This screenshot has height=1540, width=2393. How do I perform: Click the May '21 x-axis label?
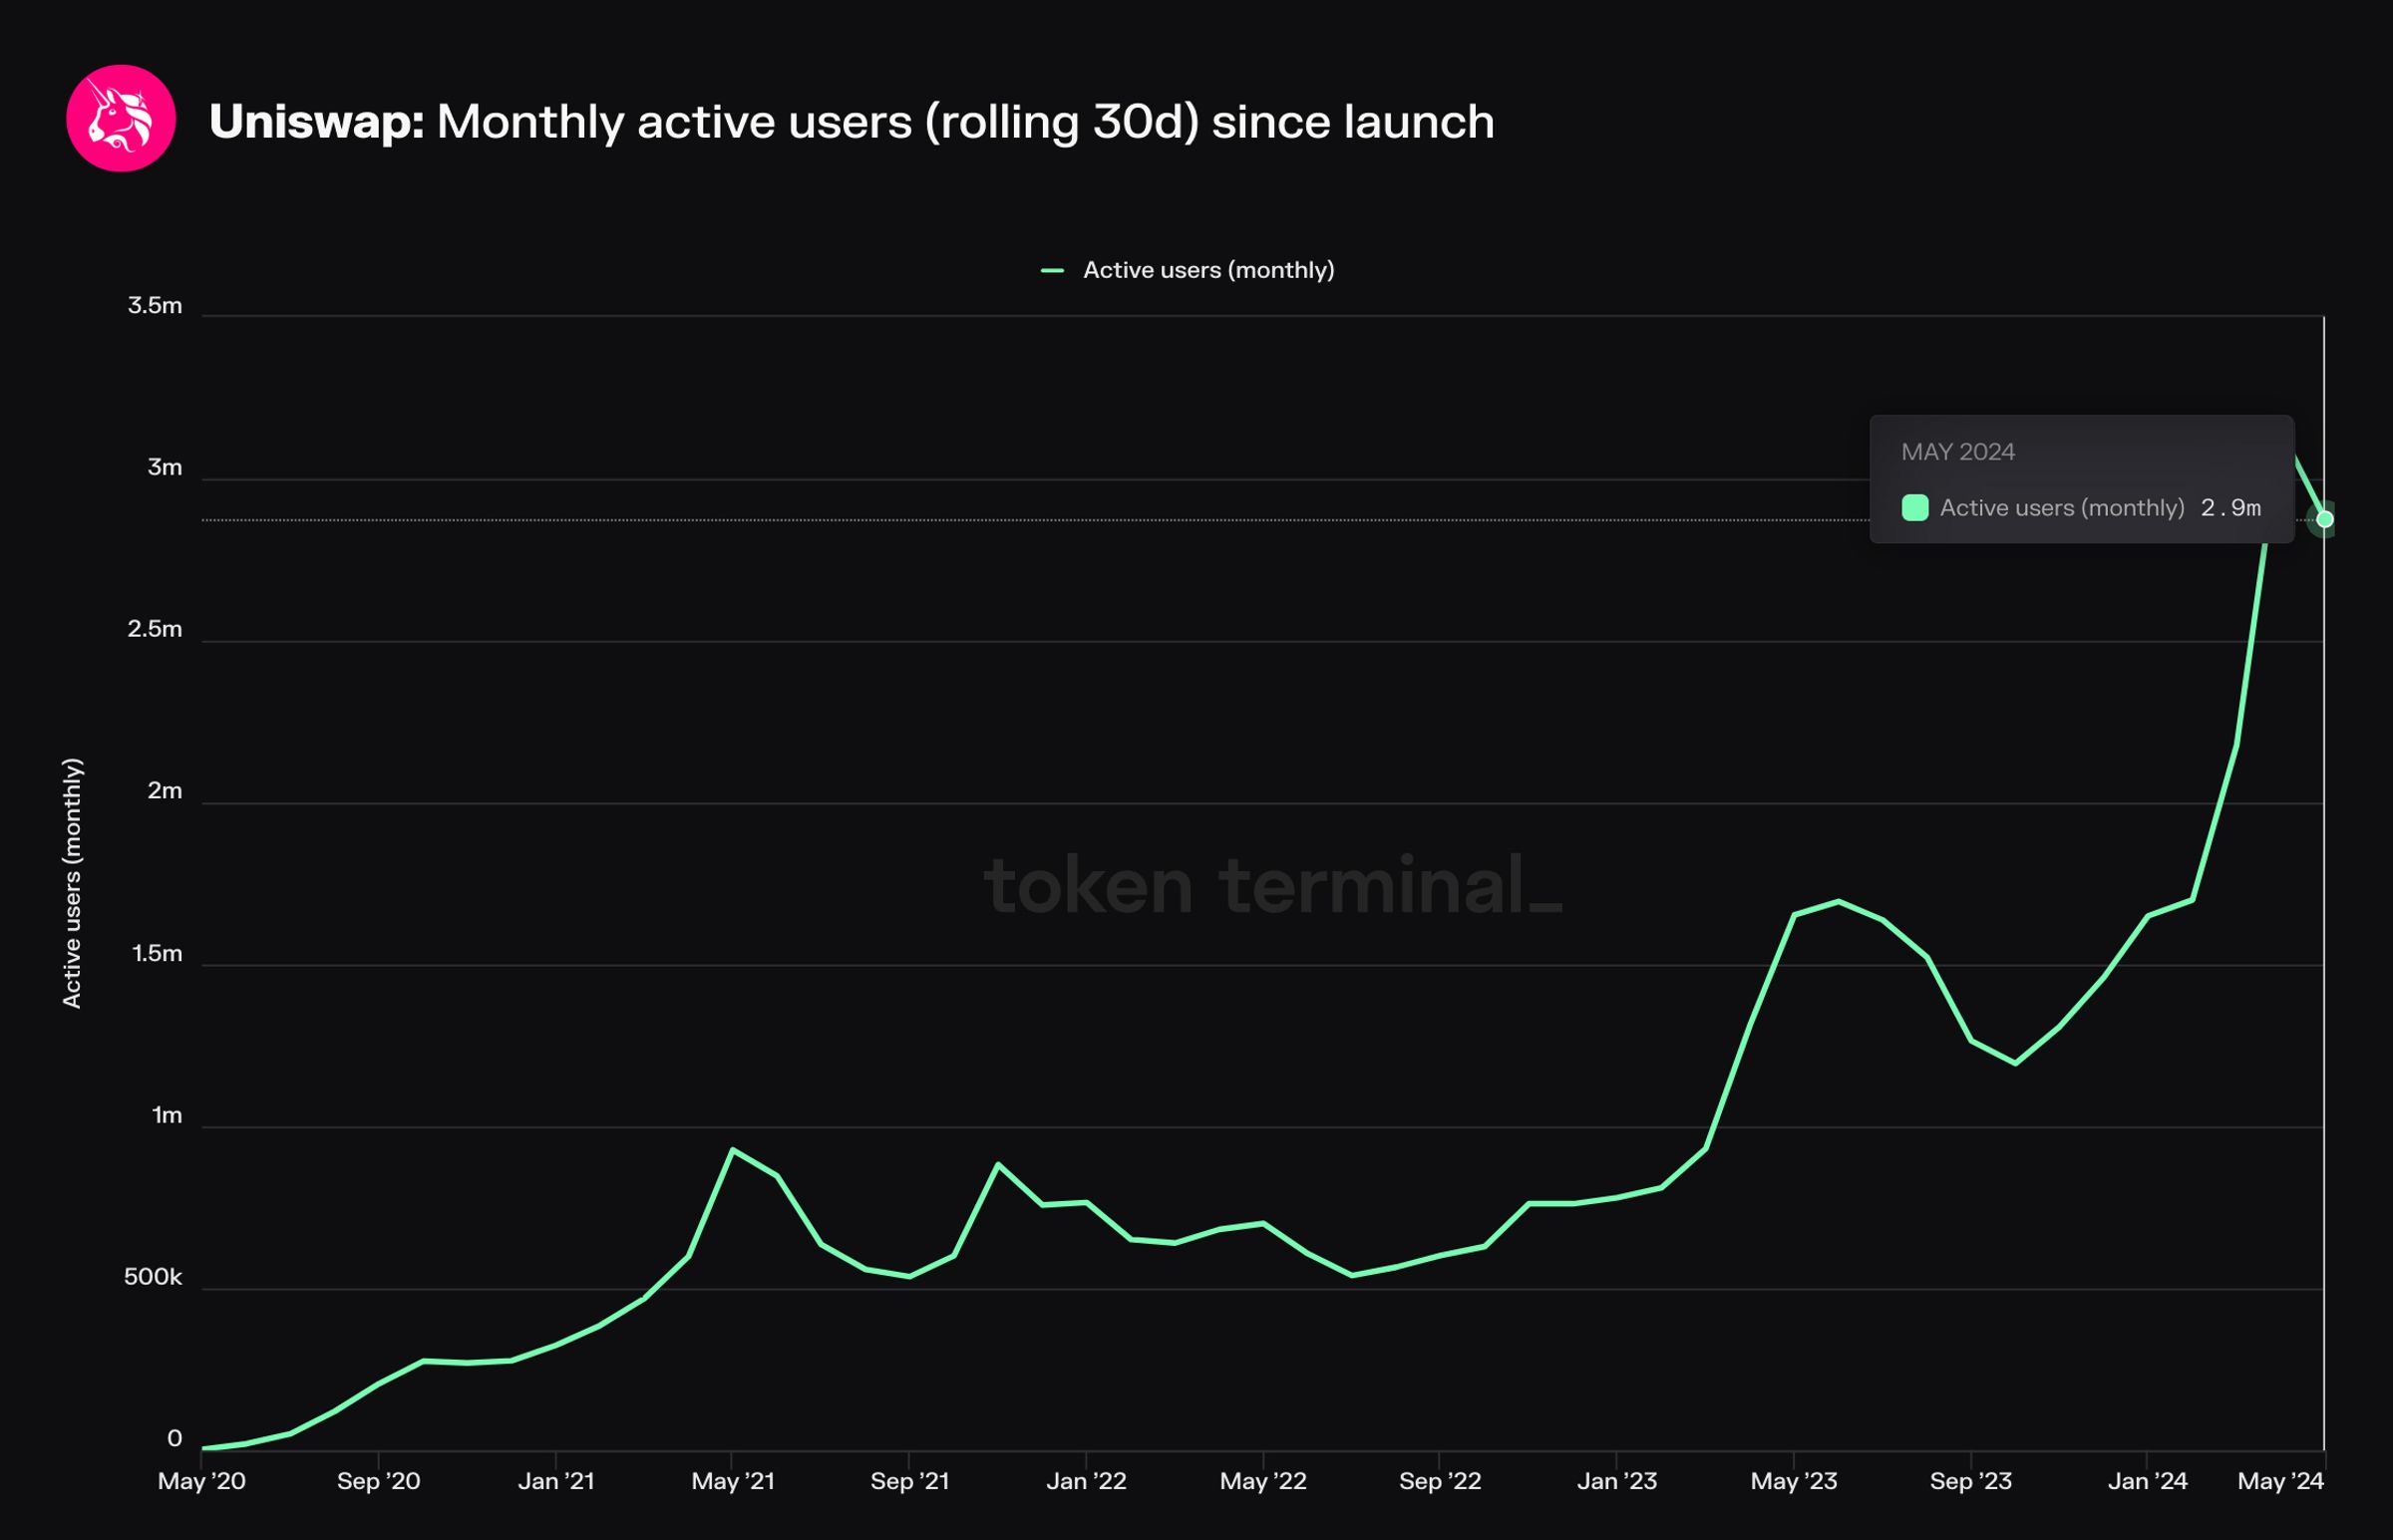(733, 1481)
